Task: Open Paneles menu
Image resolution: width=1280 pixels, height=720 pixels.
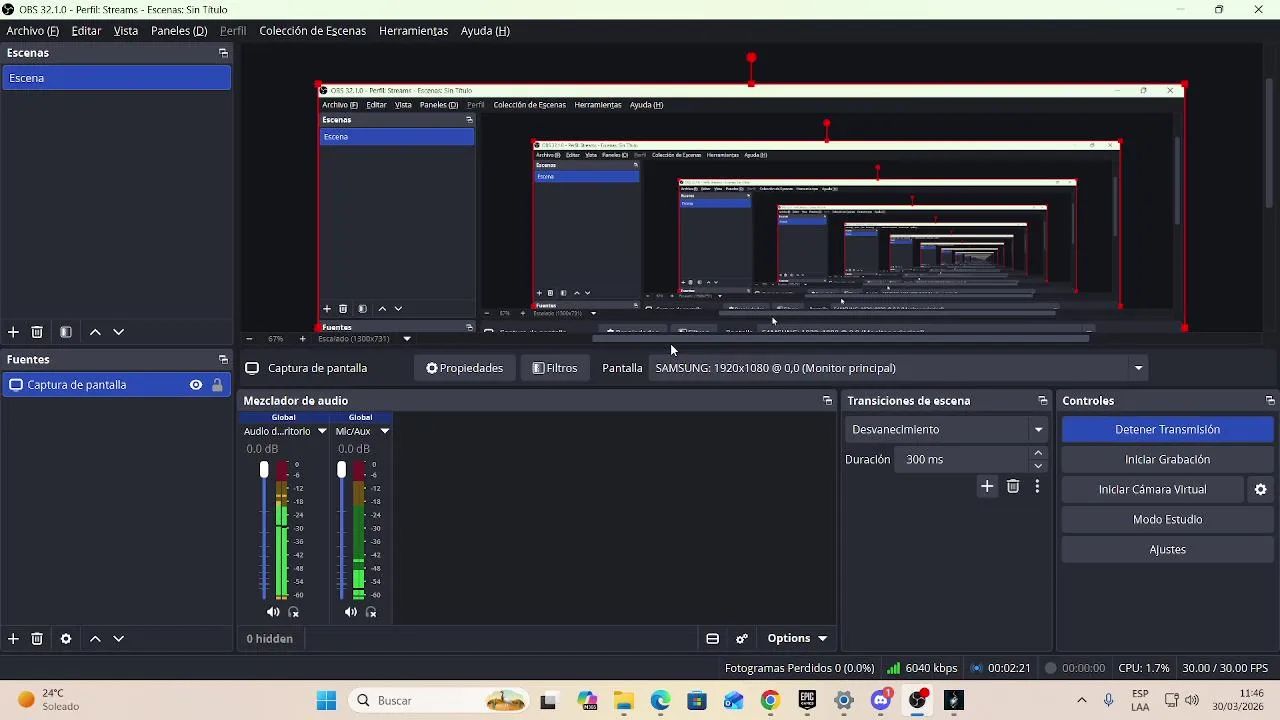Action: 179,31
